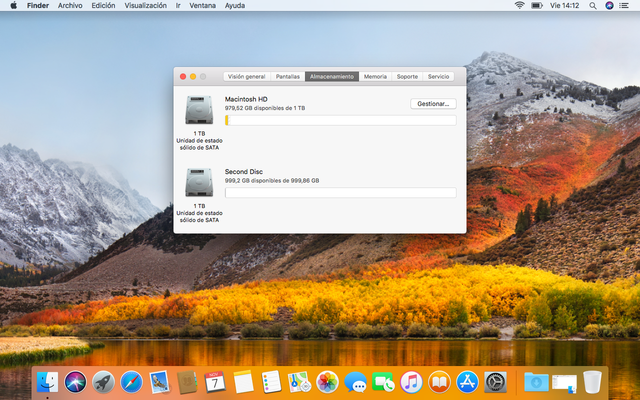Close the storage window red button
The width and height of the screenshot is (640, 400).
(183, 76)
